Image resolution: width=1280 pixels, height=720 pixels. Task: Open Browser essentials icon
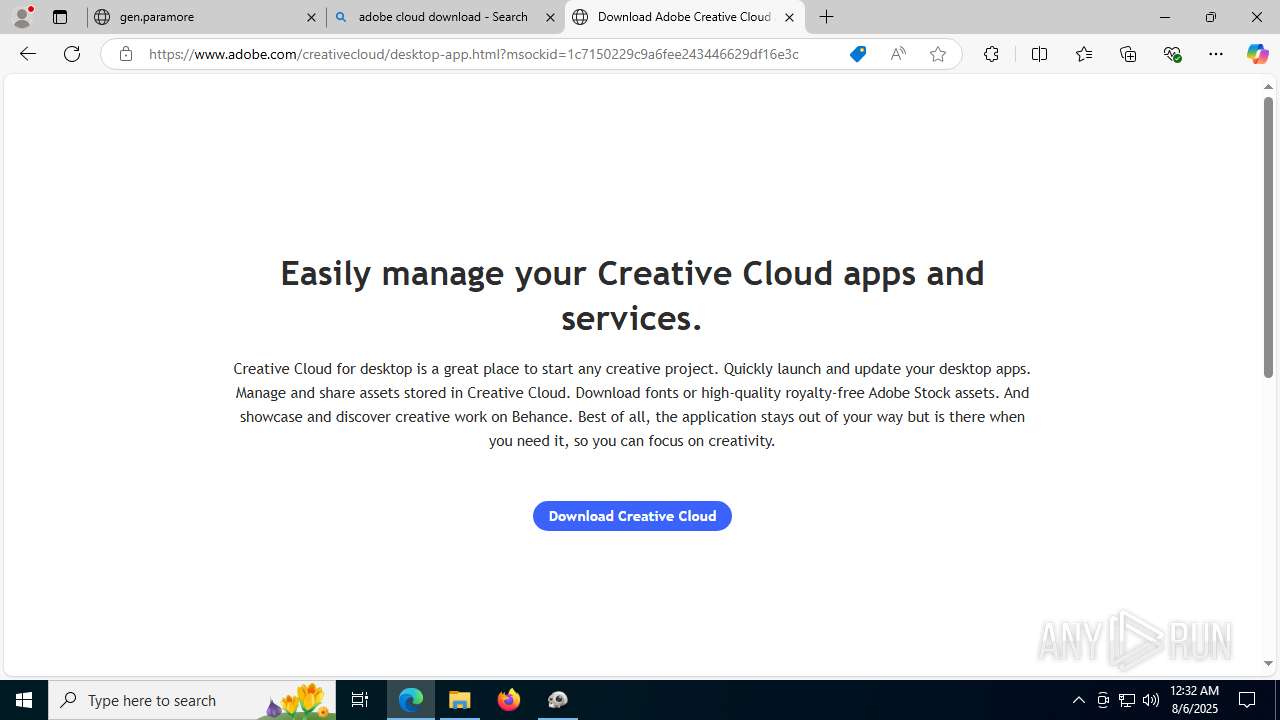coord(1172,54)
